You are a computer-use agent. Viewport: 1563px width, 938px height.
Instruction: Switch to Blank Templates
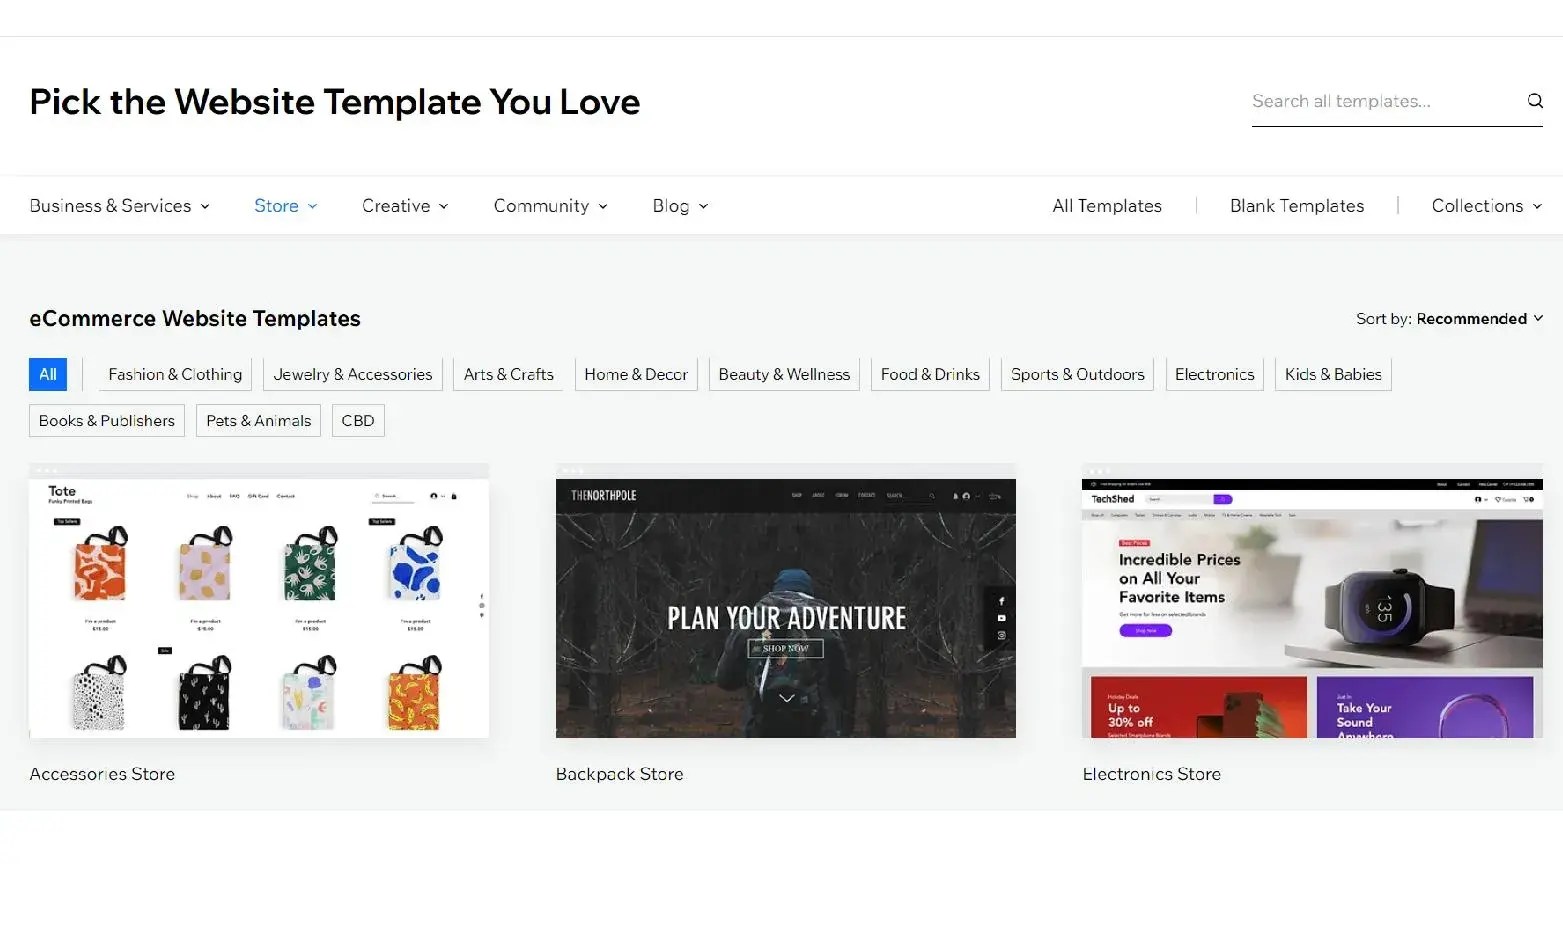click(x=1296, y=205)
